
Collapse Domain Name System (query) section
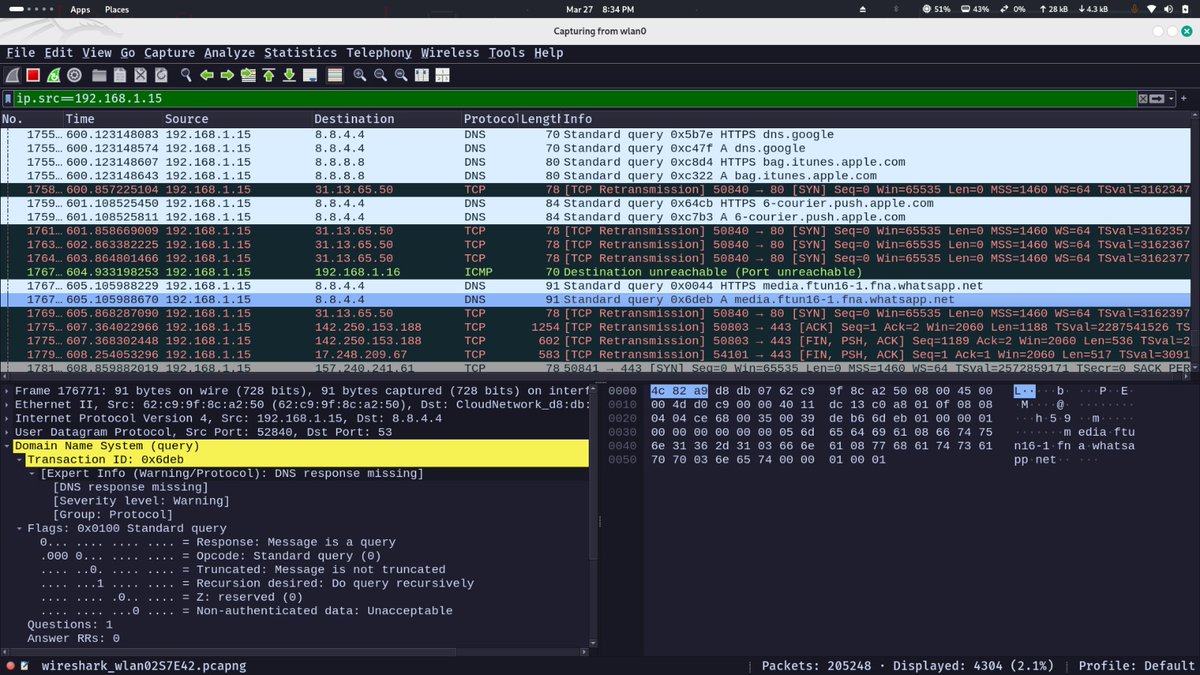click(x=8, y=445)
